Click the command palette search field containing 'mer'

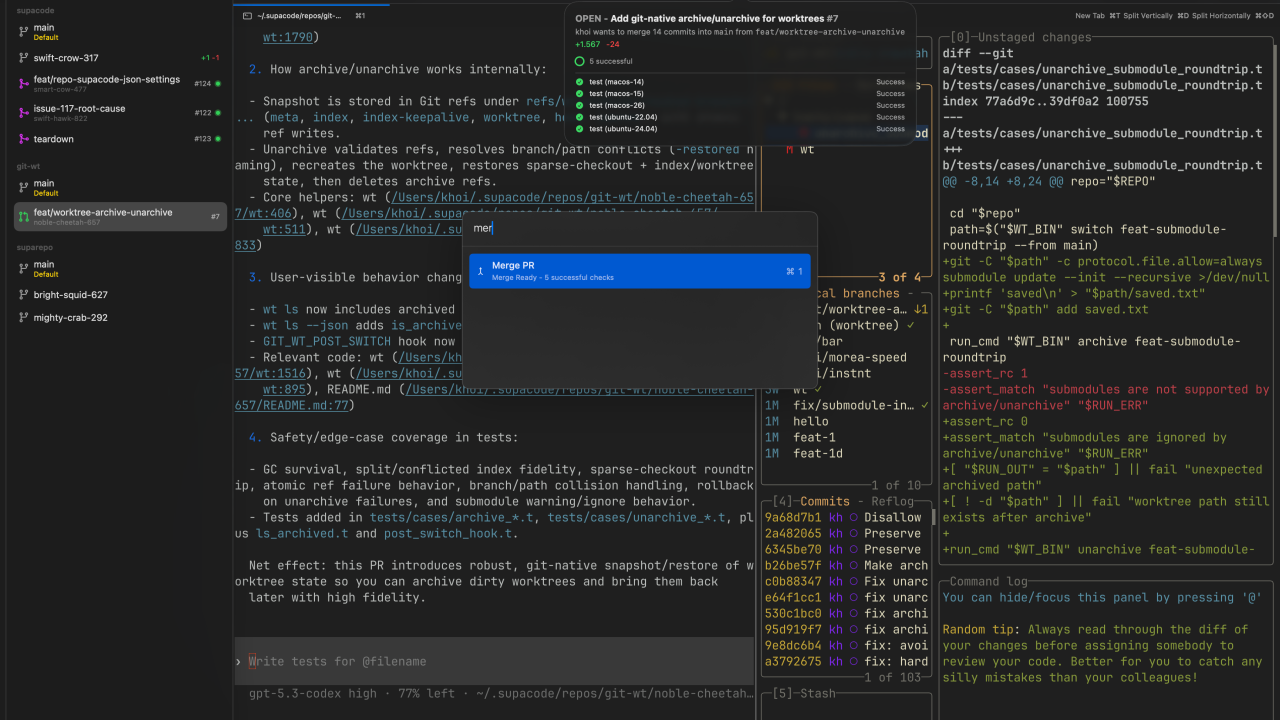click(640, 228)
